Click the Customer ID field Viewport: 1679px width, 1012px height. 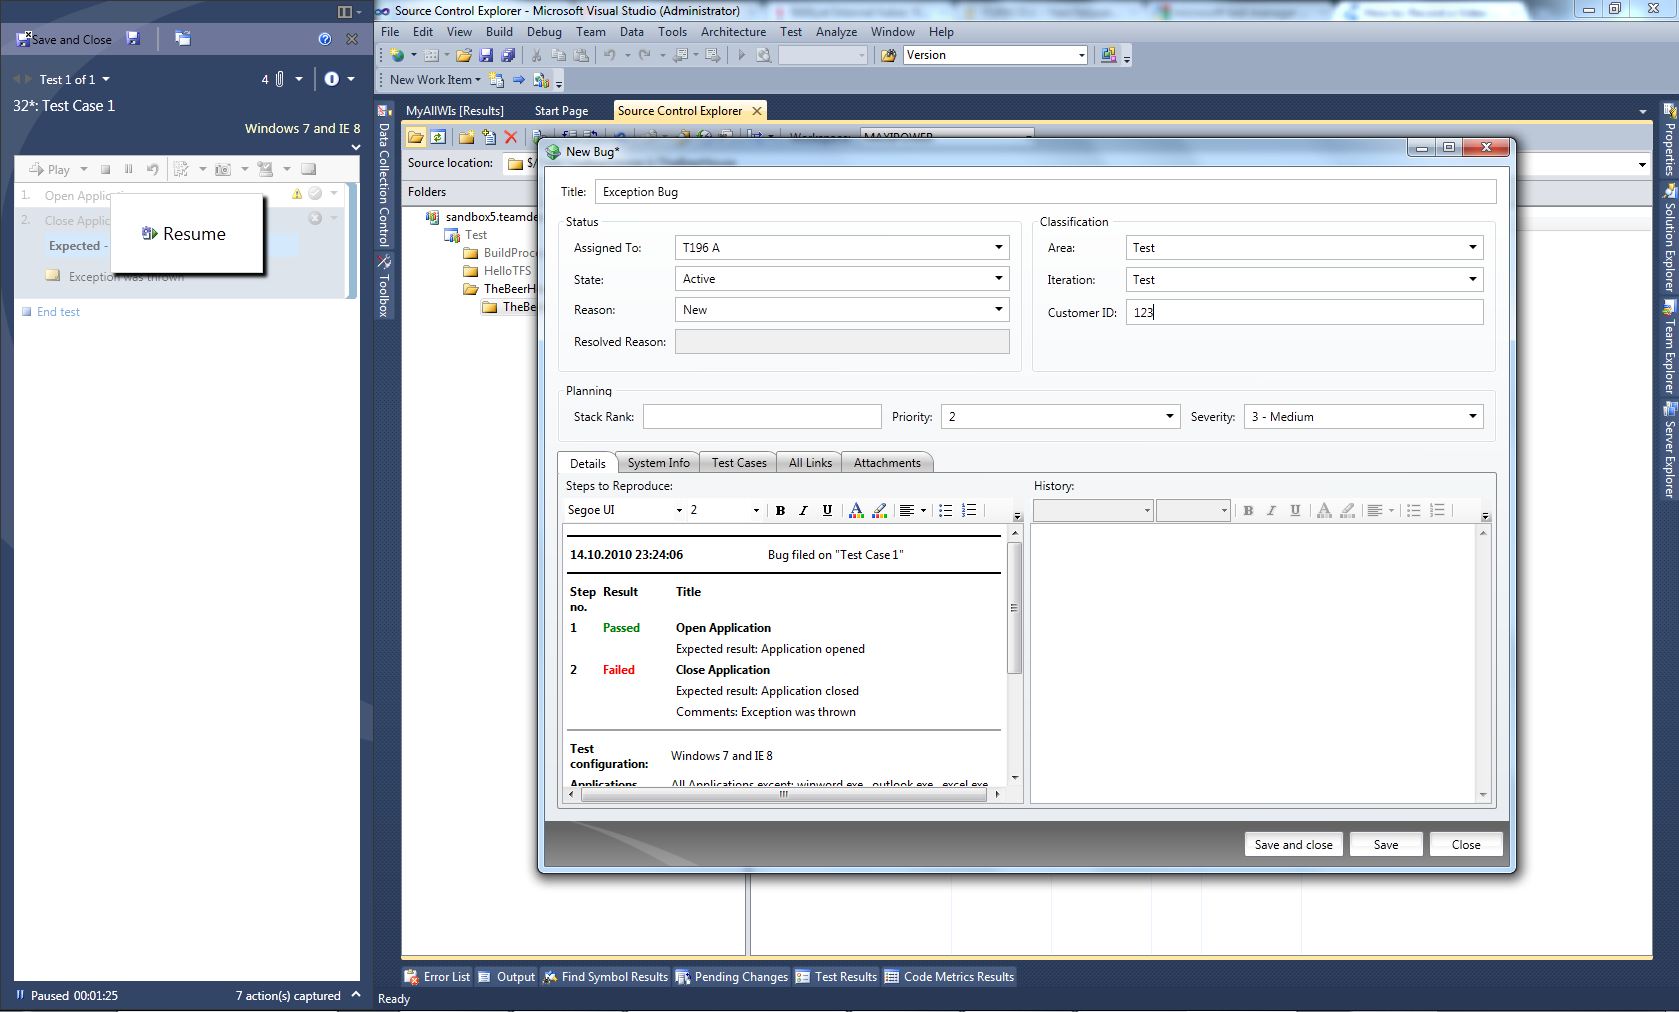pos(1304,312)
